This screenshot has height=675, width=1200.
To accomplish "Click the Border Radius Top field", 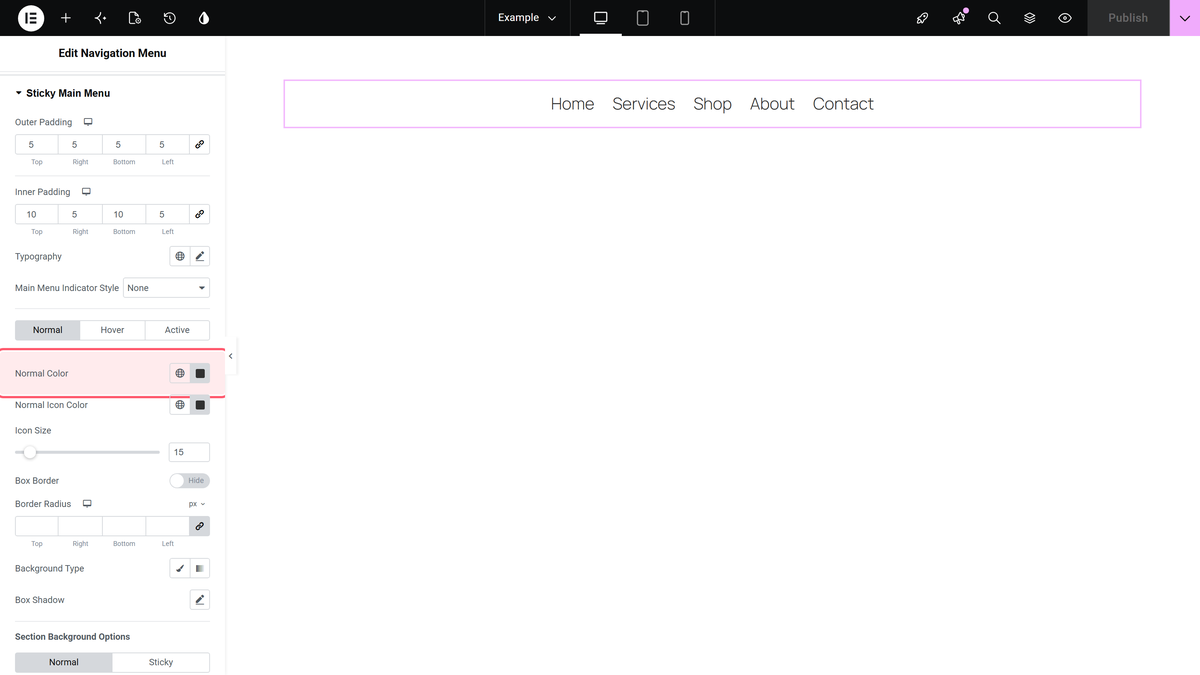I will tap(37, 526).
